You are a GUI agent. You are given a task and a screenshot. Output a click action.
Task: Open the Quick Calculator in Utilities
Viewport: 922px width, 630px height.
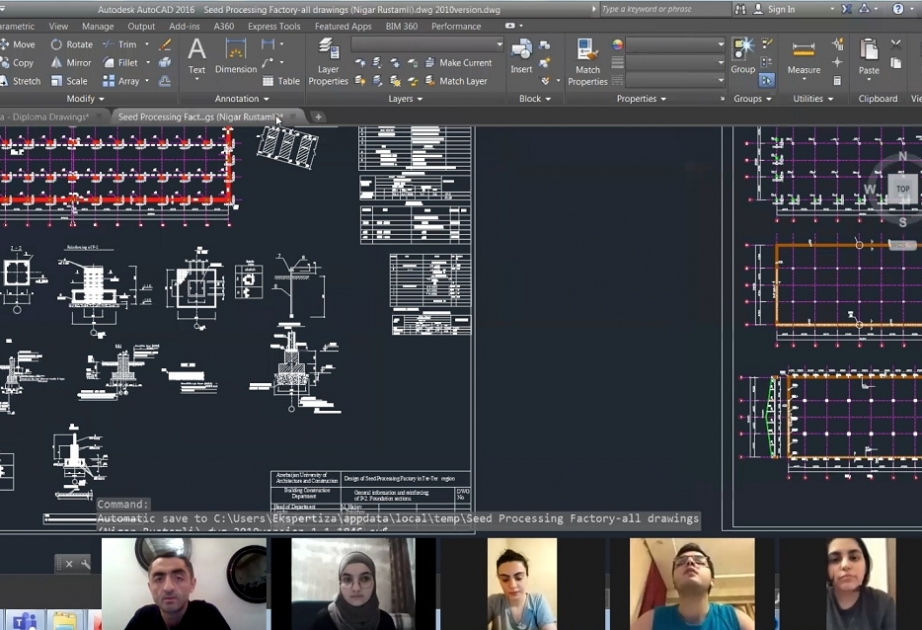click(837, 81)
